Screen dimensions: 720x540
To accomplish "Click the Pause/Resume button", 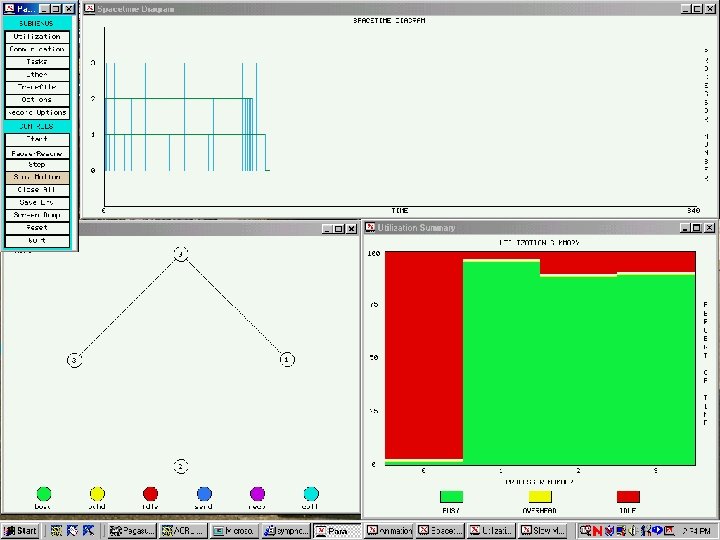I will coord(37,153).
